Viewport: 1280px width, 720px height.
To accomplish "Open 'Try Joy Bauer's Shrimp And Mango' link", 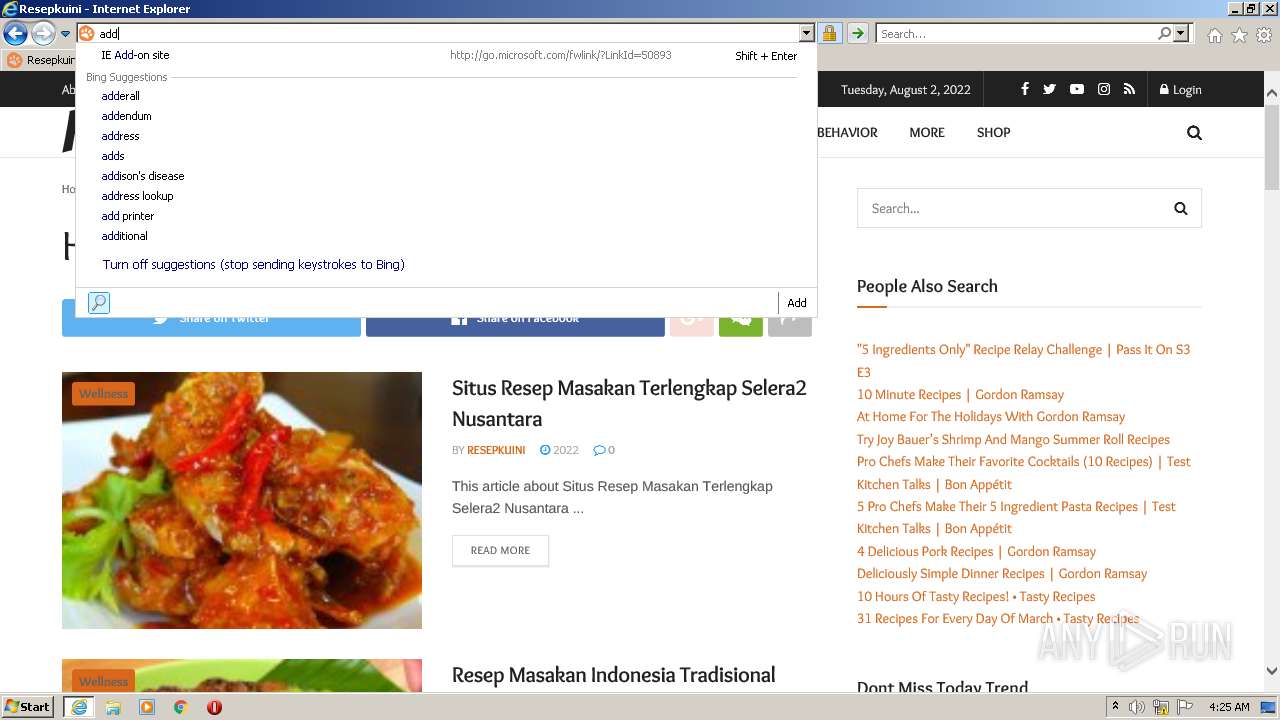I will (x=1013, y=440).
